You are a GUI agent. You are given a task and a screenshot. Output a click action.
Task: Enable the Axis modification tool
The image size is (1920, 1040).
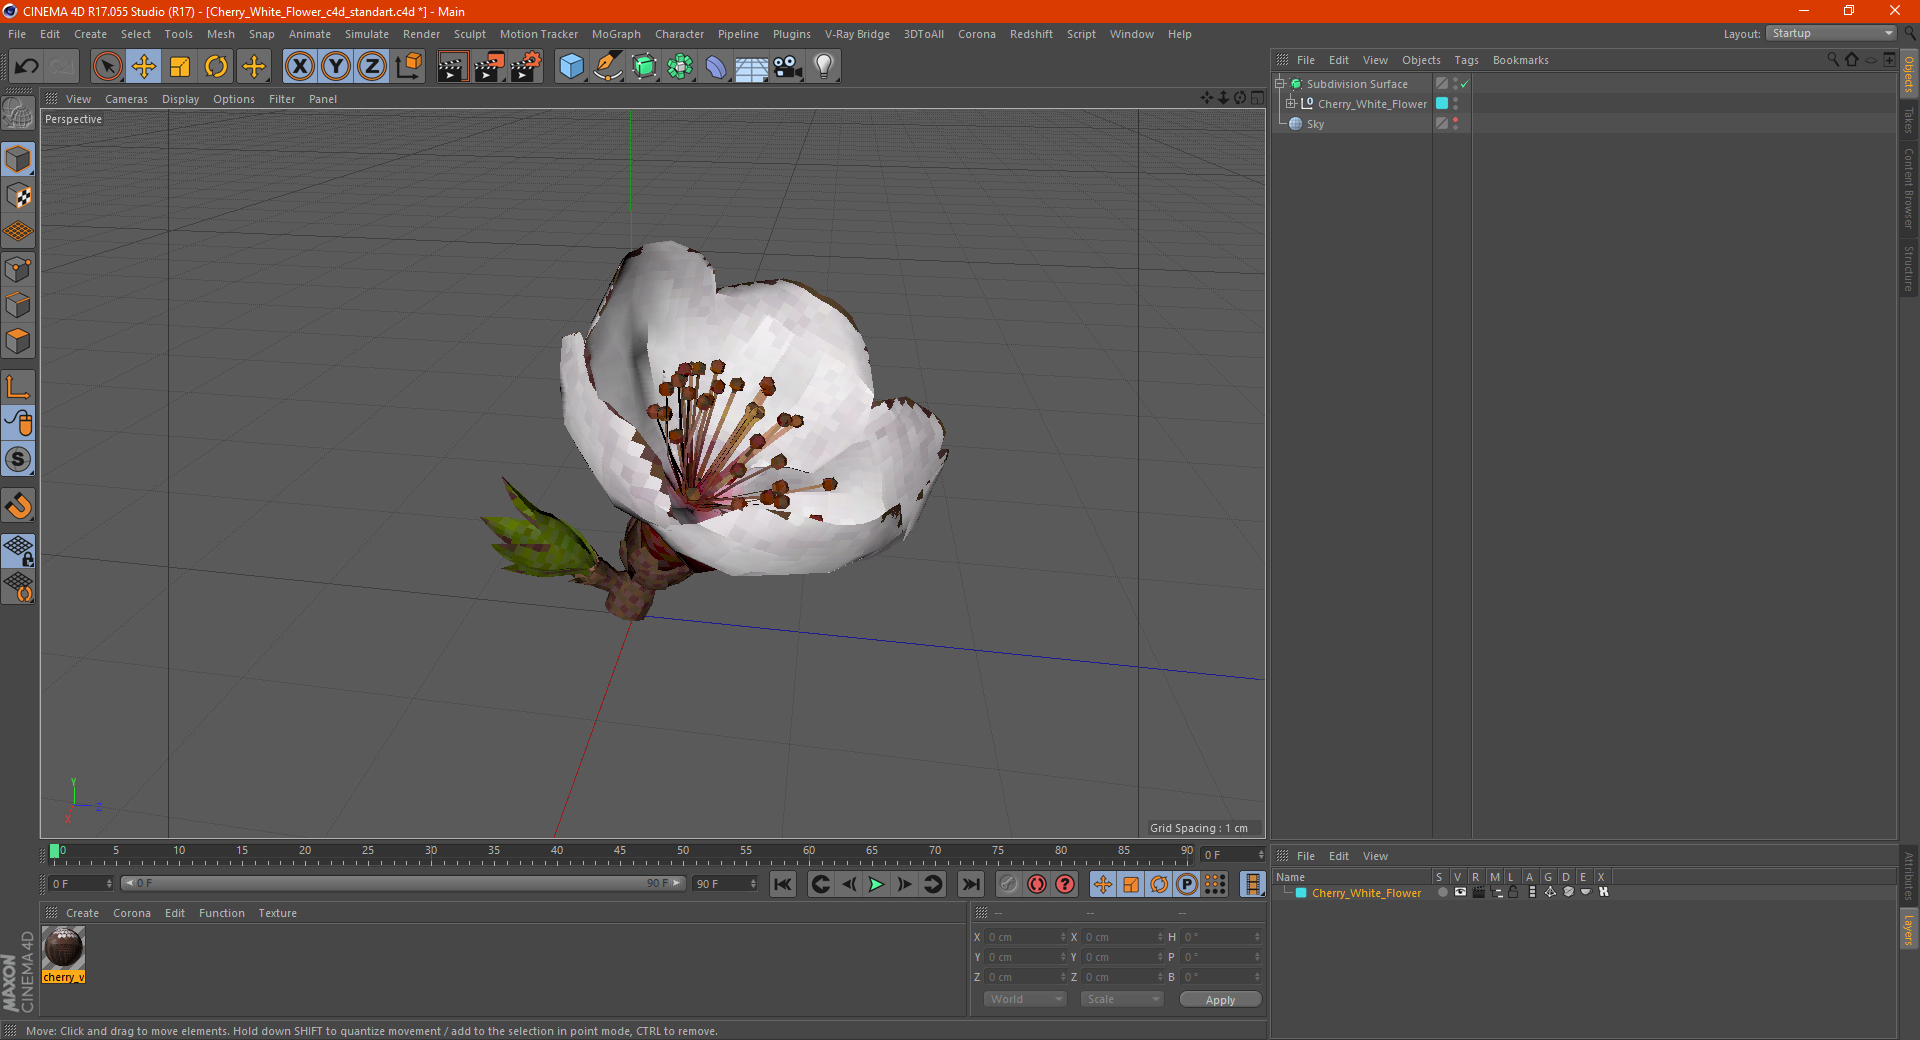18,387
